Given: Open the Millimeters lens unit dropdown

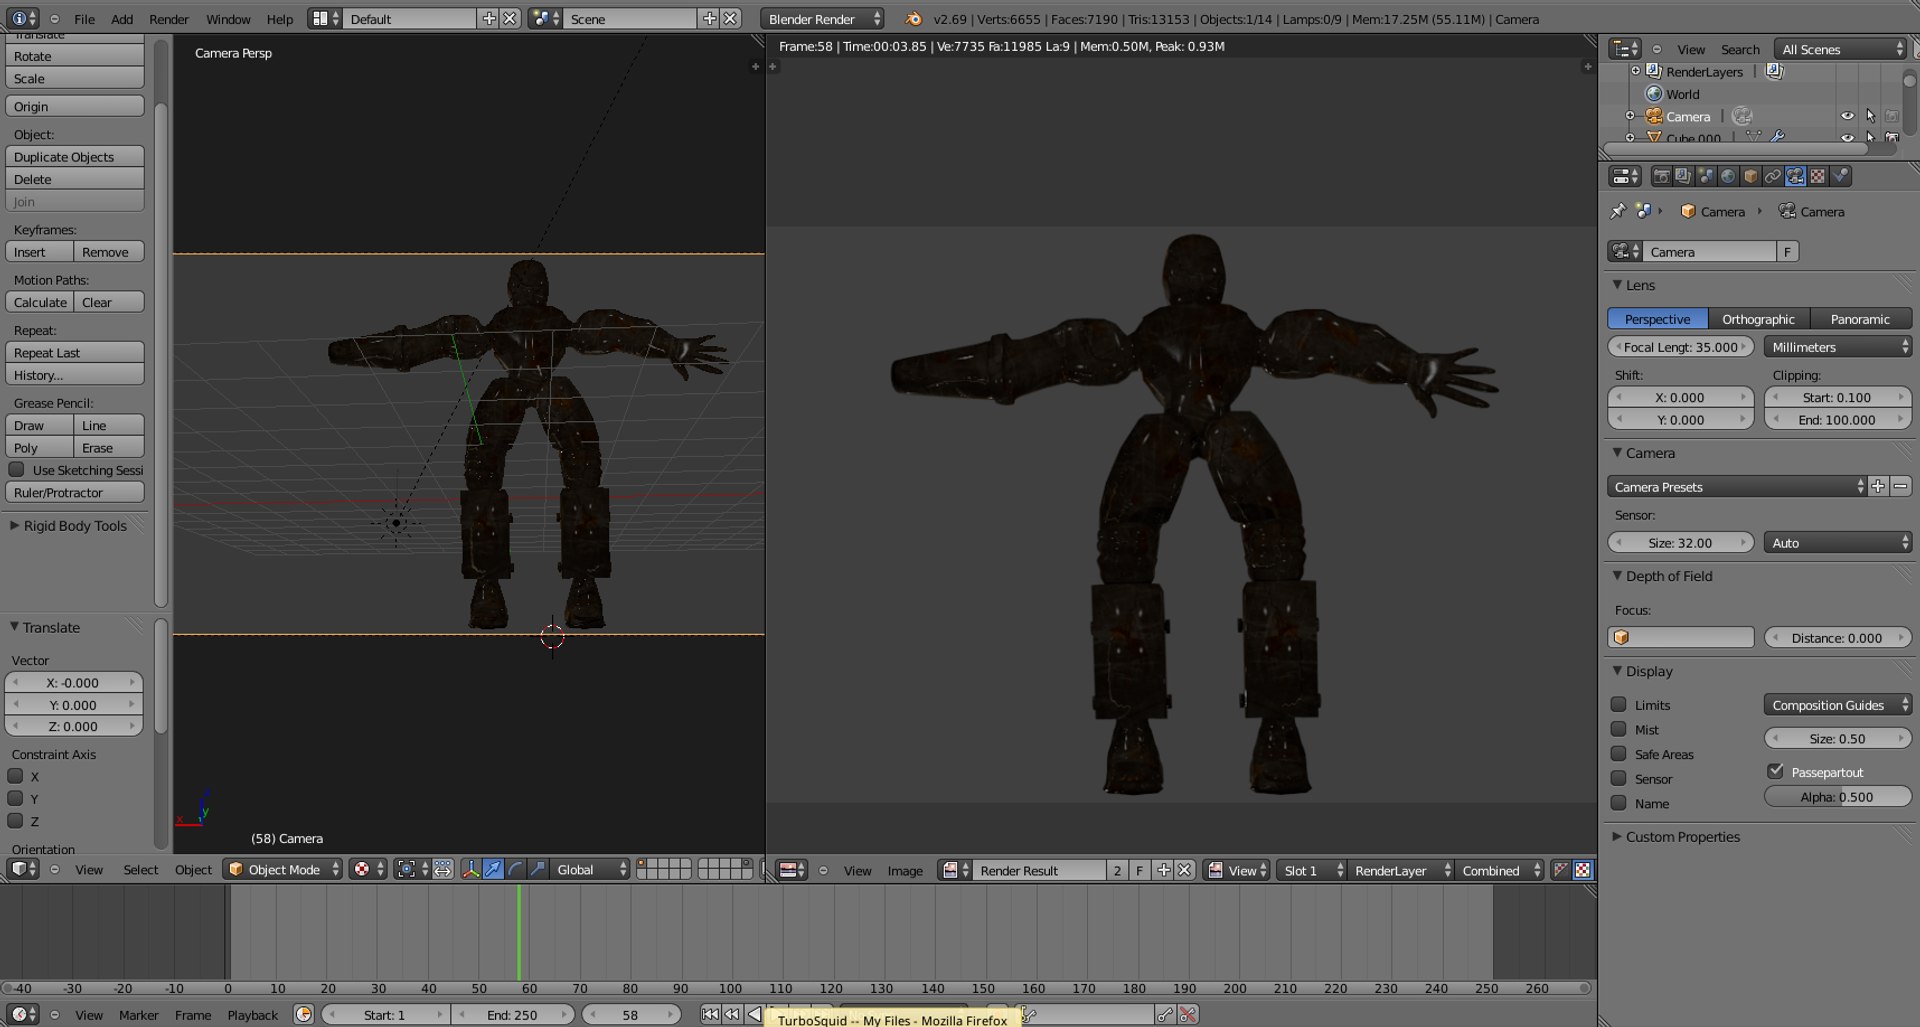Looking at the screenshot, I should point(1838,347).
